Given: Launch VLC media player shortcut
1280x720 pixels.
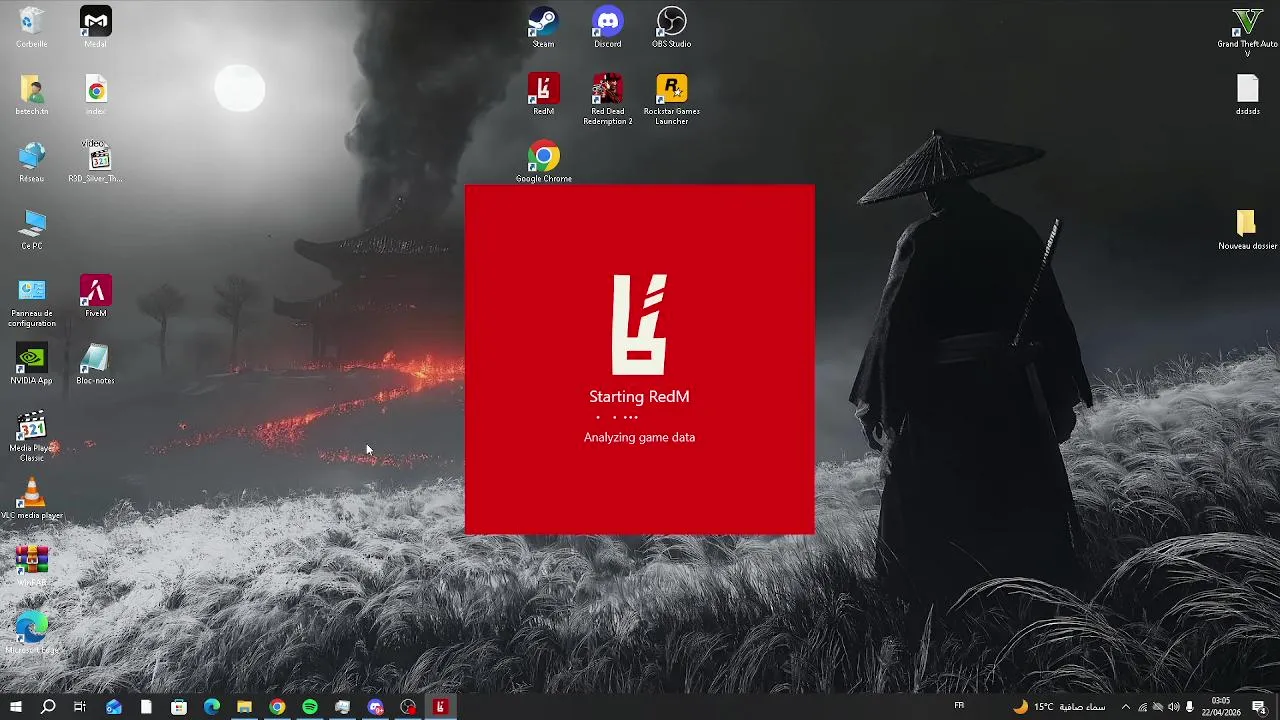Looking at the screenshot, I should (x=31, y=499).
